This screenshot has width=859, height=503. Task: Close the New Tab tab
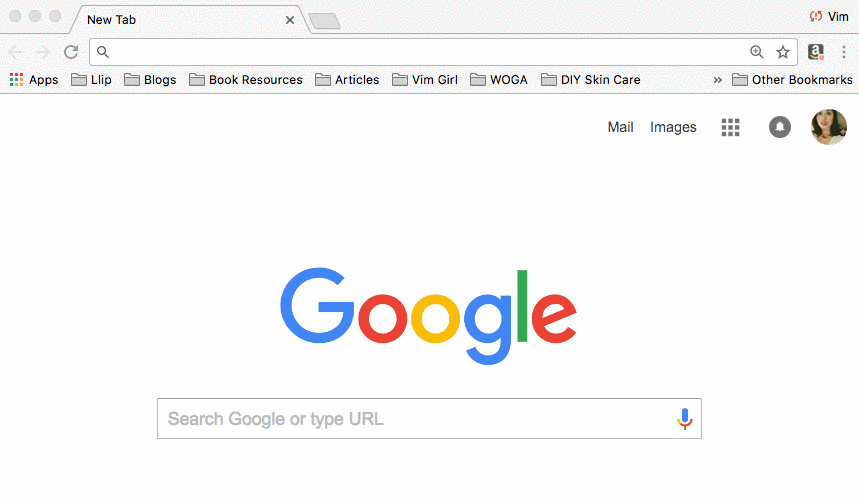[x=290, y=20]
